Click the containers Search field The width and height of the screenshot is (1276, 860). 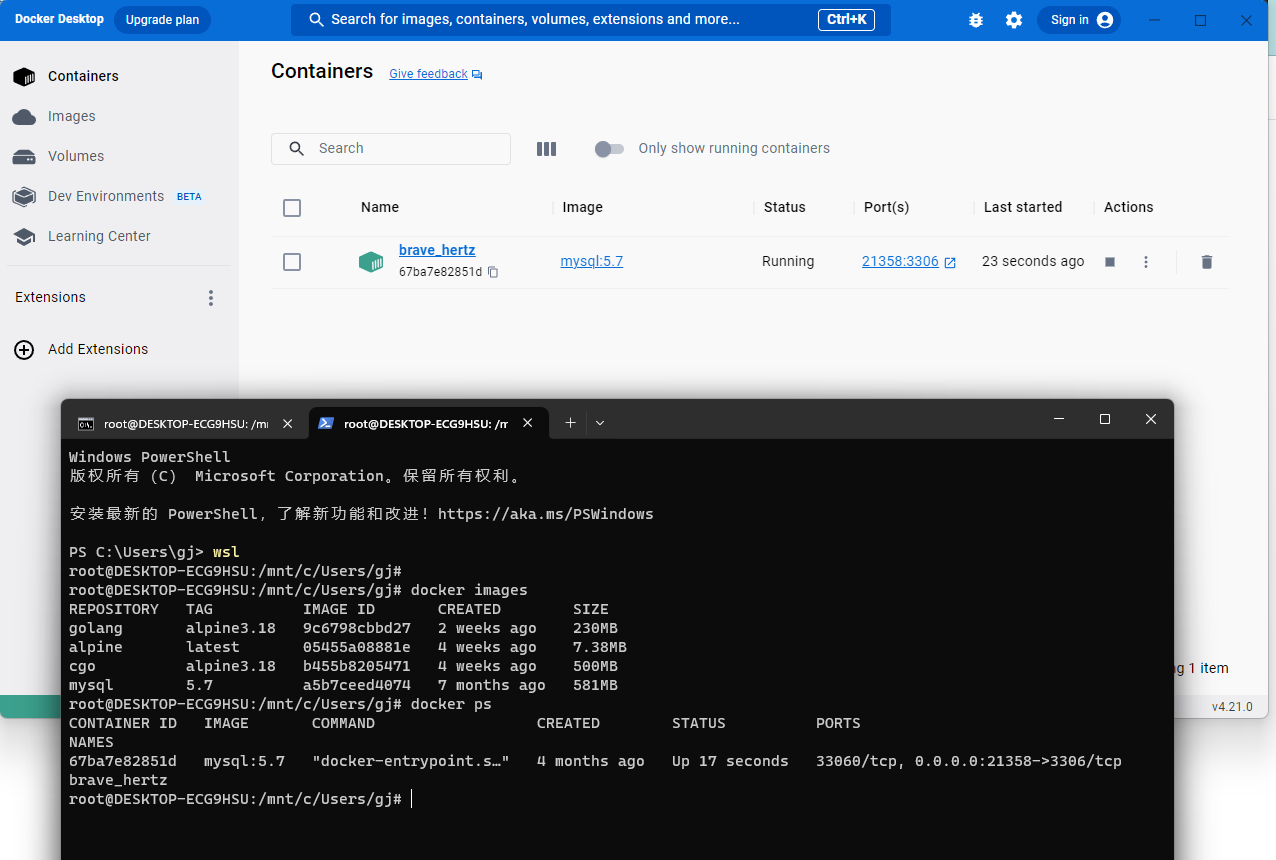pyautogui.click(x=391, y=148)
